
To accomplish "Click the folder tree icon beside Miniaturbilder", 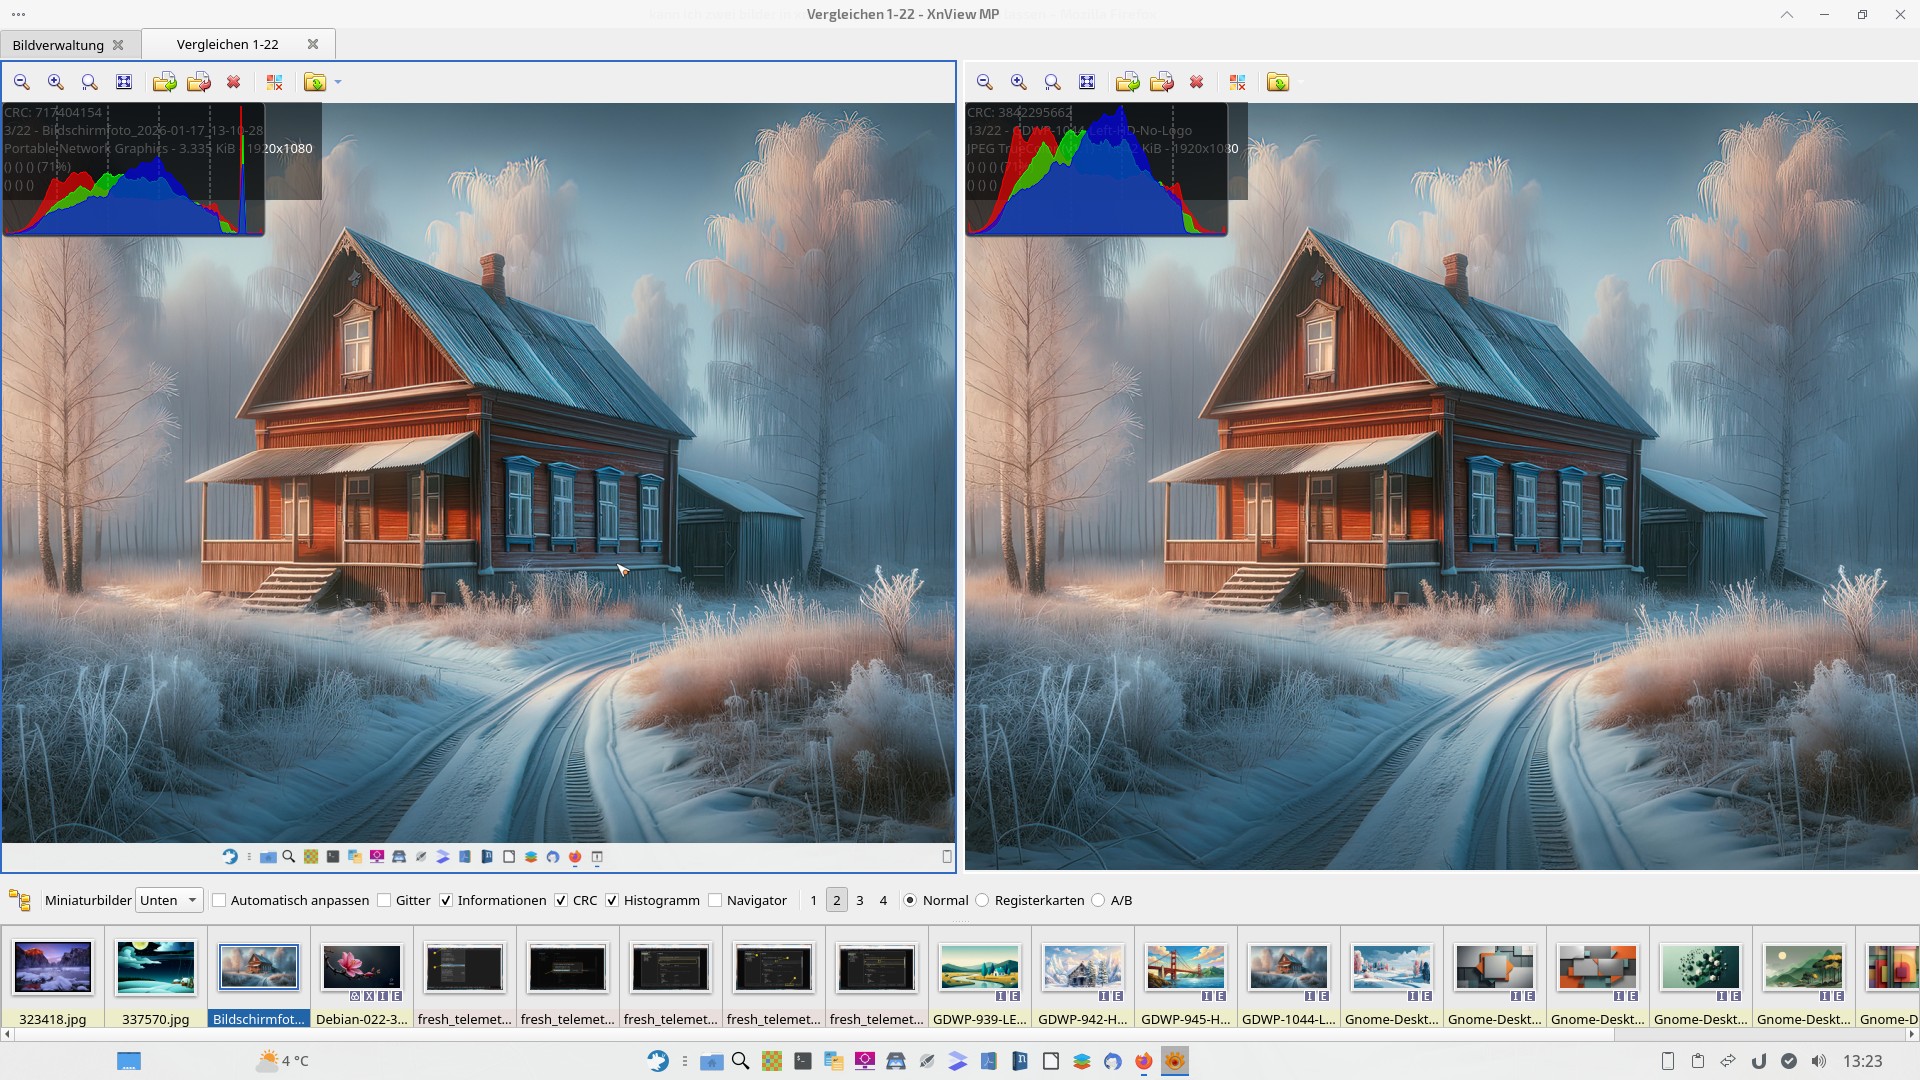I will pos(19,900).
